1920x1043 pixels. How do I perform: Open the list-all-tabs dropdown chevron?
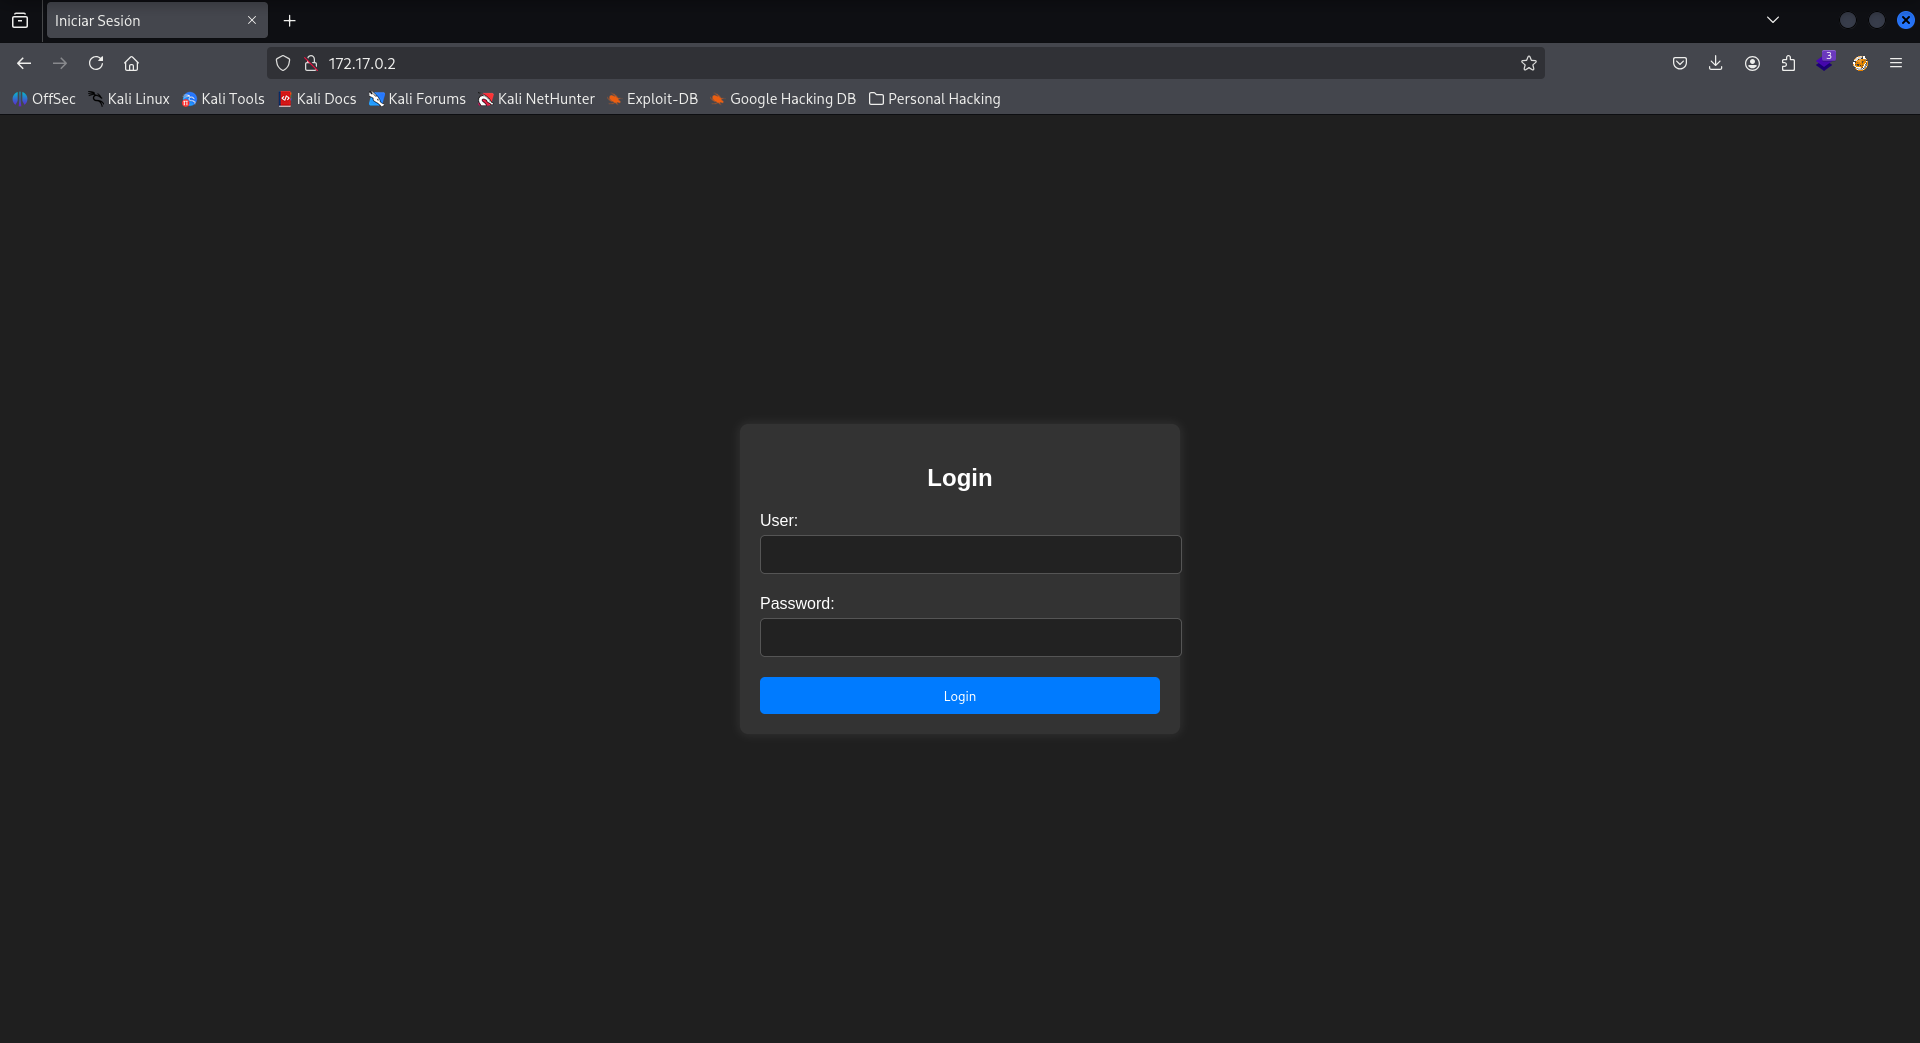pos(1773,19)
